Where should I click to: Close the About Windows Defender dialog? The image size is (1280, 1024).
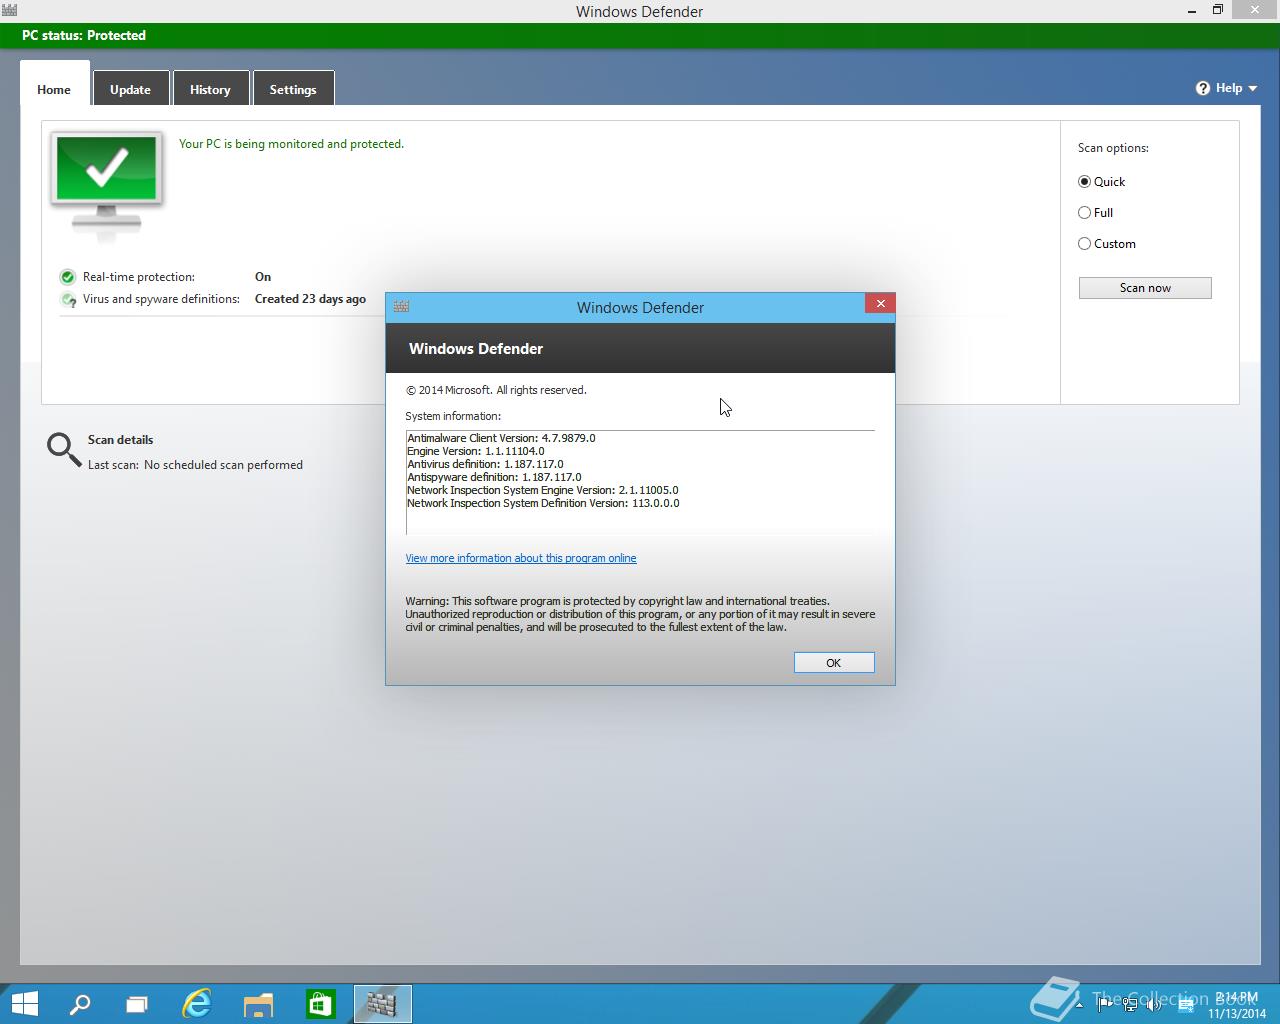(x=880, y=303)
